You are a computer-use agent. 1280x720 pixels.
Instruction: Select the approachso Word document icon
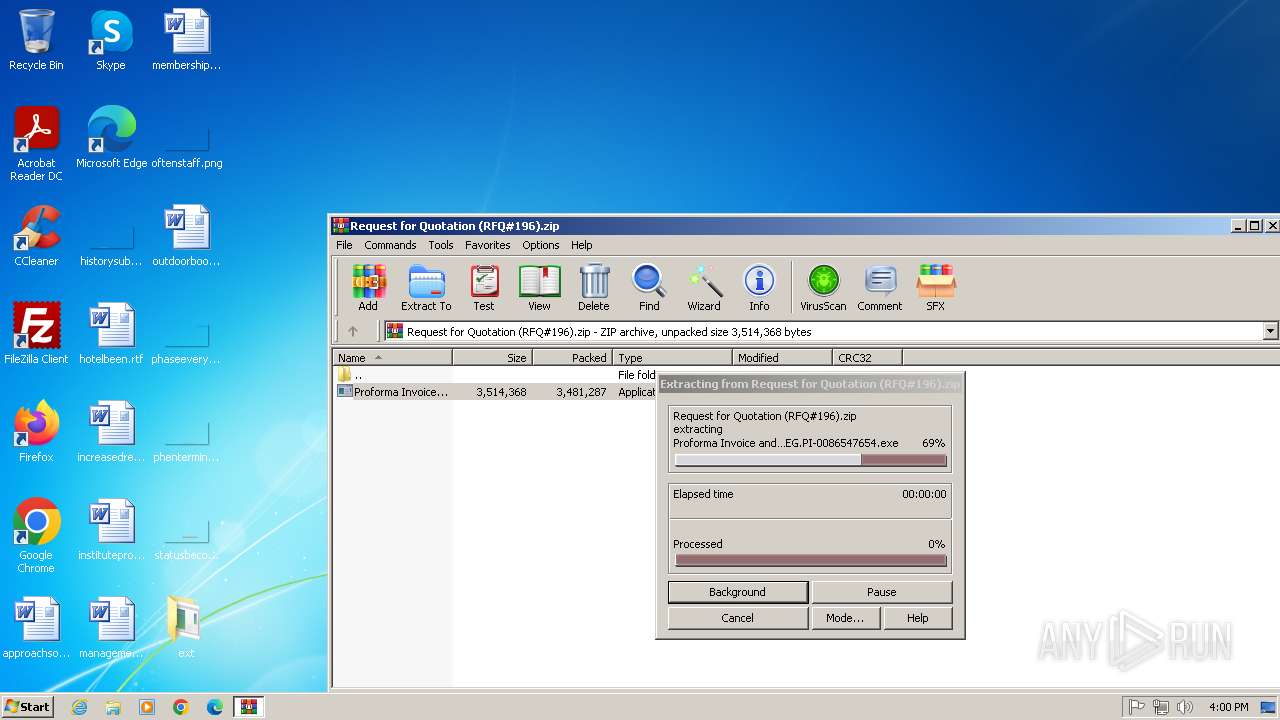pos(36,628)
